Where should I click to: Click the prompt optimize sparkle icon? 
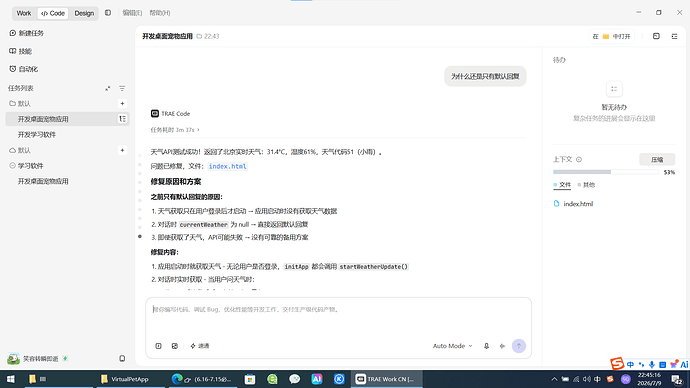(502, 346)
